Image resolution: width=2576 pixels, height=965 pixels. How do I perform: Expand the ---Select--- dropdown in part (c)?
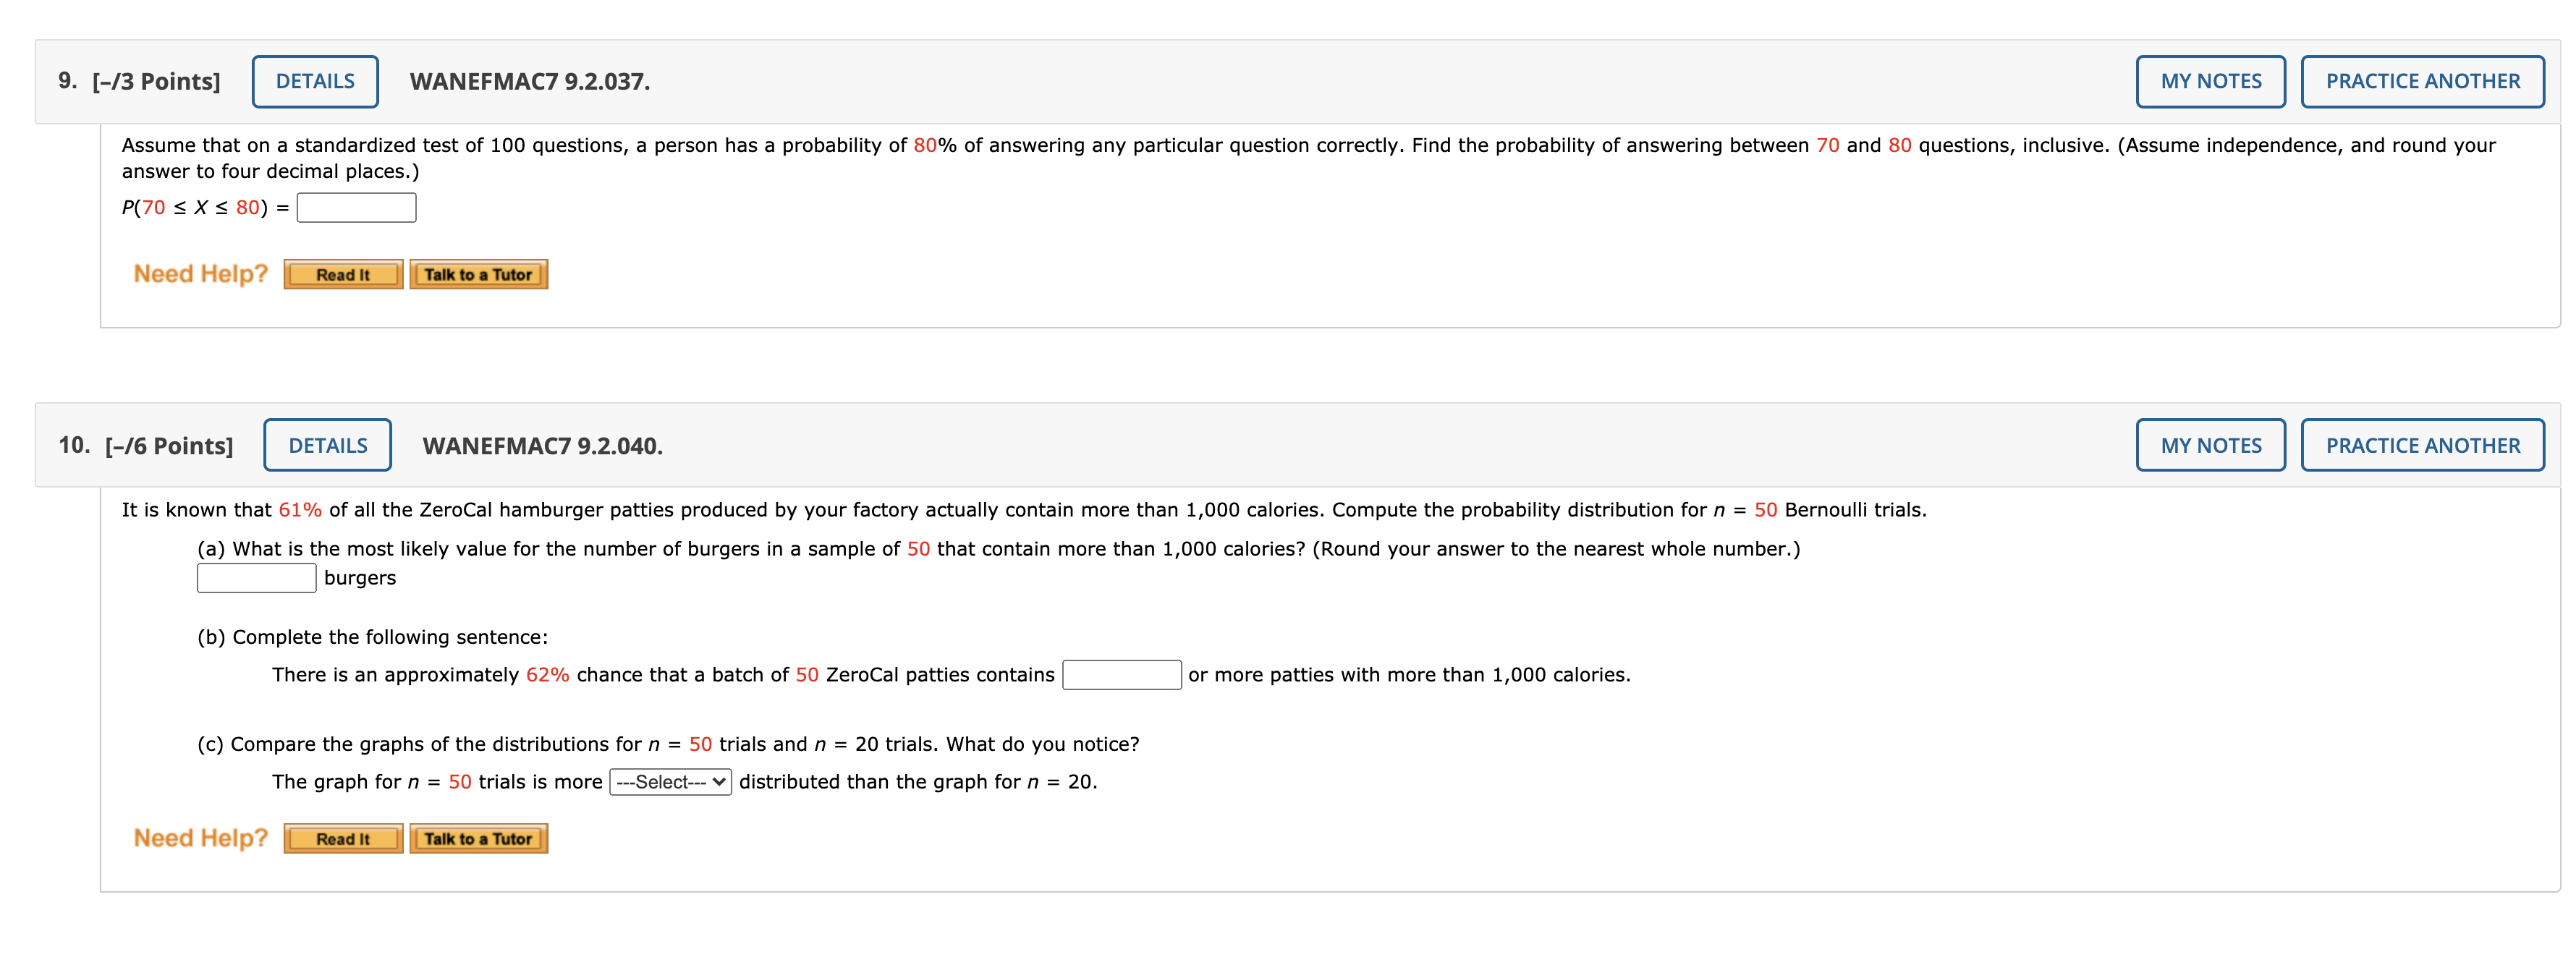tap(671, 782)
